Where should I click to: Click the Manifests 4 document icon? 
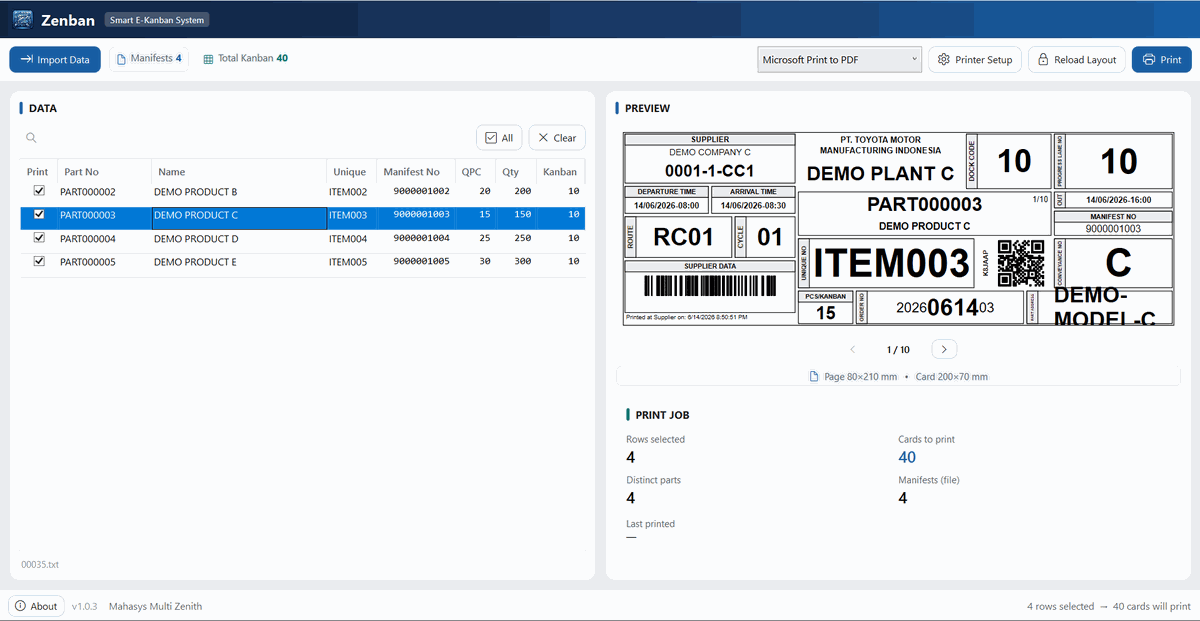(123, 59)
